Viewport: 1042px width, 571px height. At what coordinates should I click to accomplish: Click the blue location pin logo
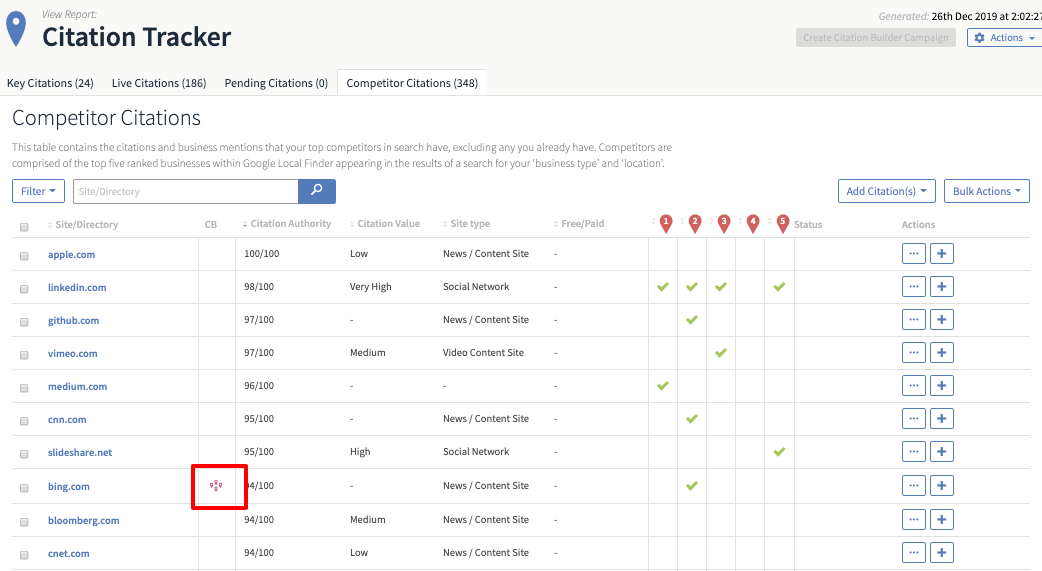(16, 29)
